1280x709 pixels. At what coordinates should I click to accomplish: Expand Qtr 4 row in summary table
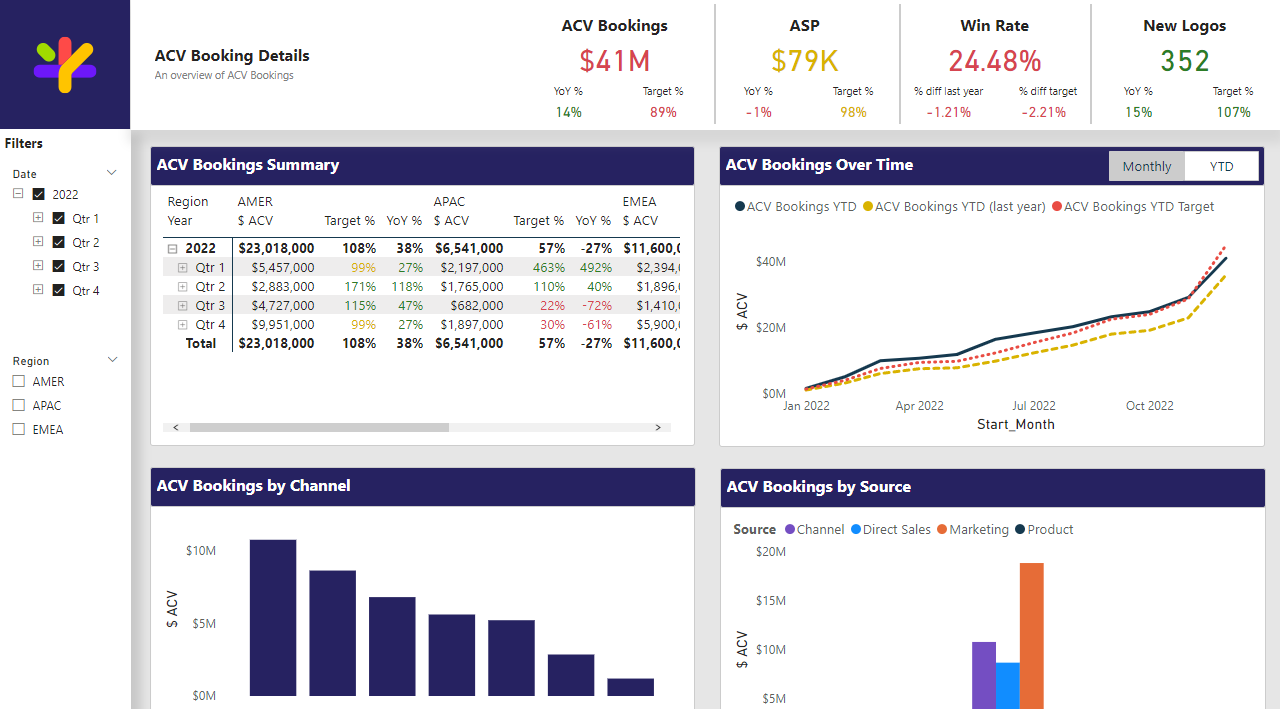click(183, 325)
